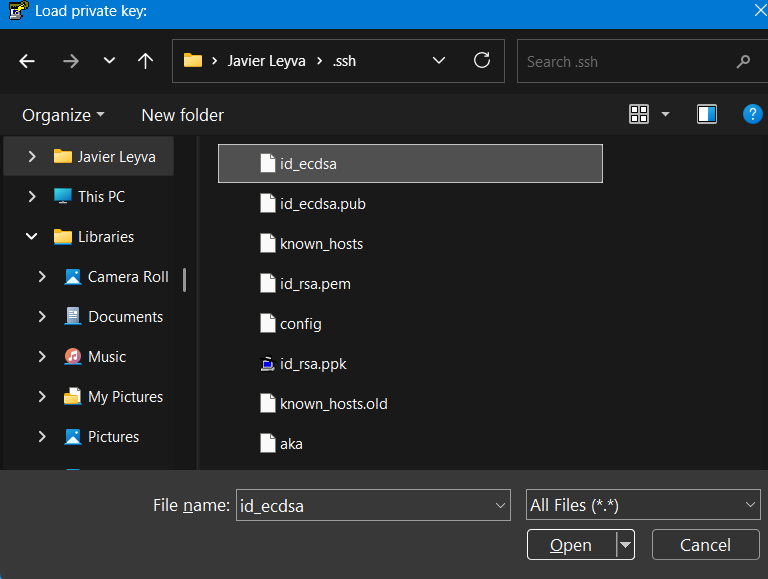Click New folder in the toolbar
Viewport: 768px width, 579px height.
tap(182, 115)
